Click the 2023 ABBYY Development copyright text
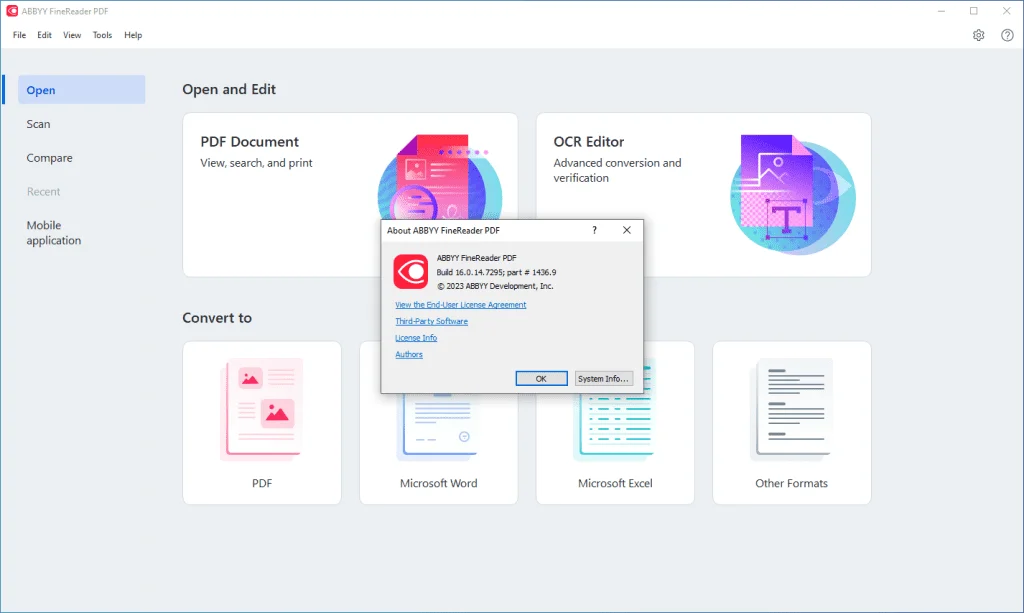This screenshot has height=613, width=1024. coord(495,286)
